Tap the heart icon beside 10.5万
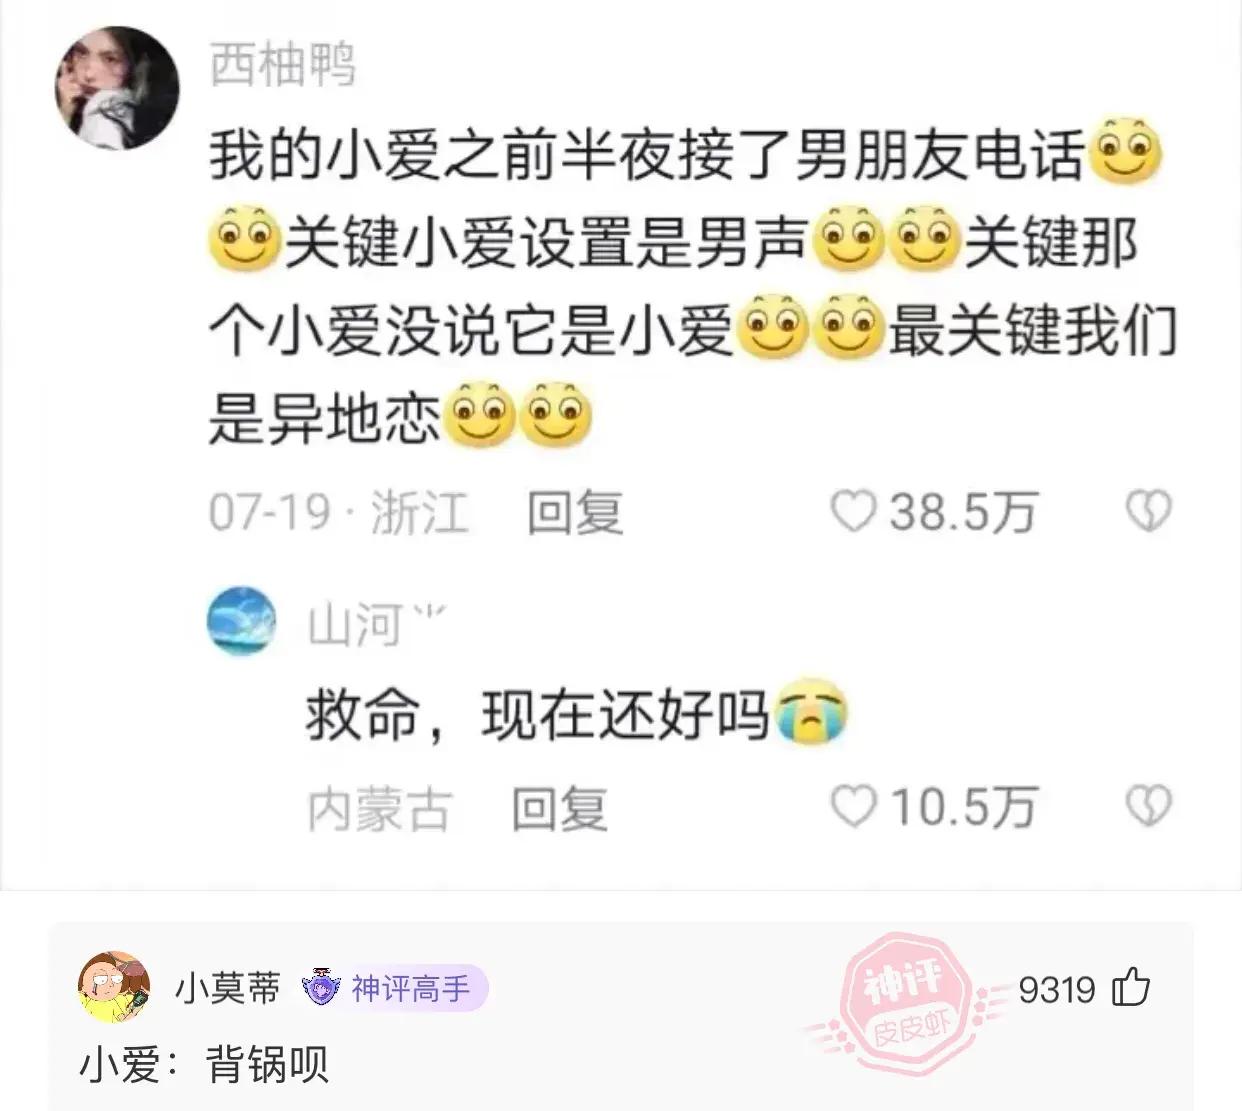Image resolution: width=1242 pixels, height=1111 pixels. [x=853, y=806]
